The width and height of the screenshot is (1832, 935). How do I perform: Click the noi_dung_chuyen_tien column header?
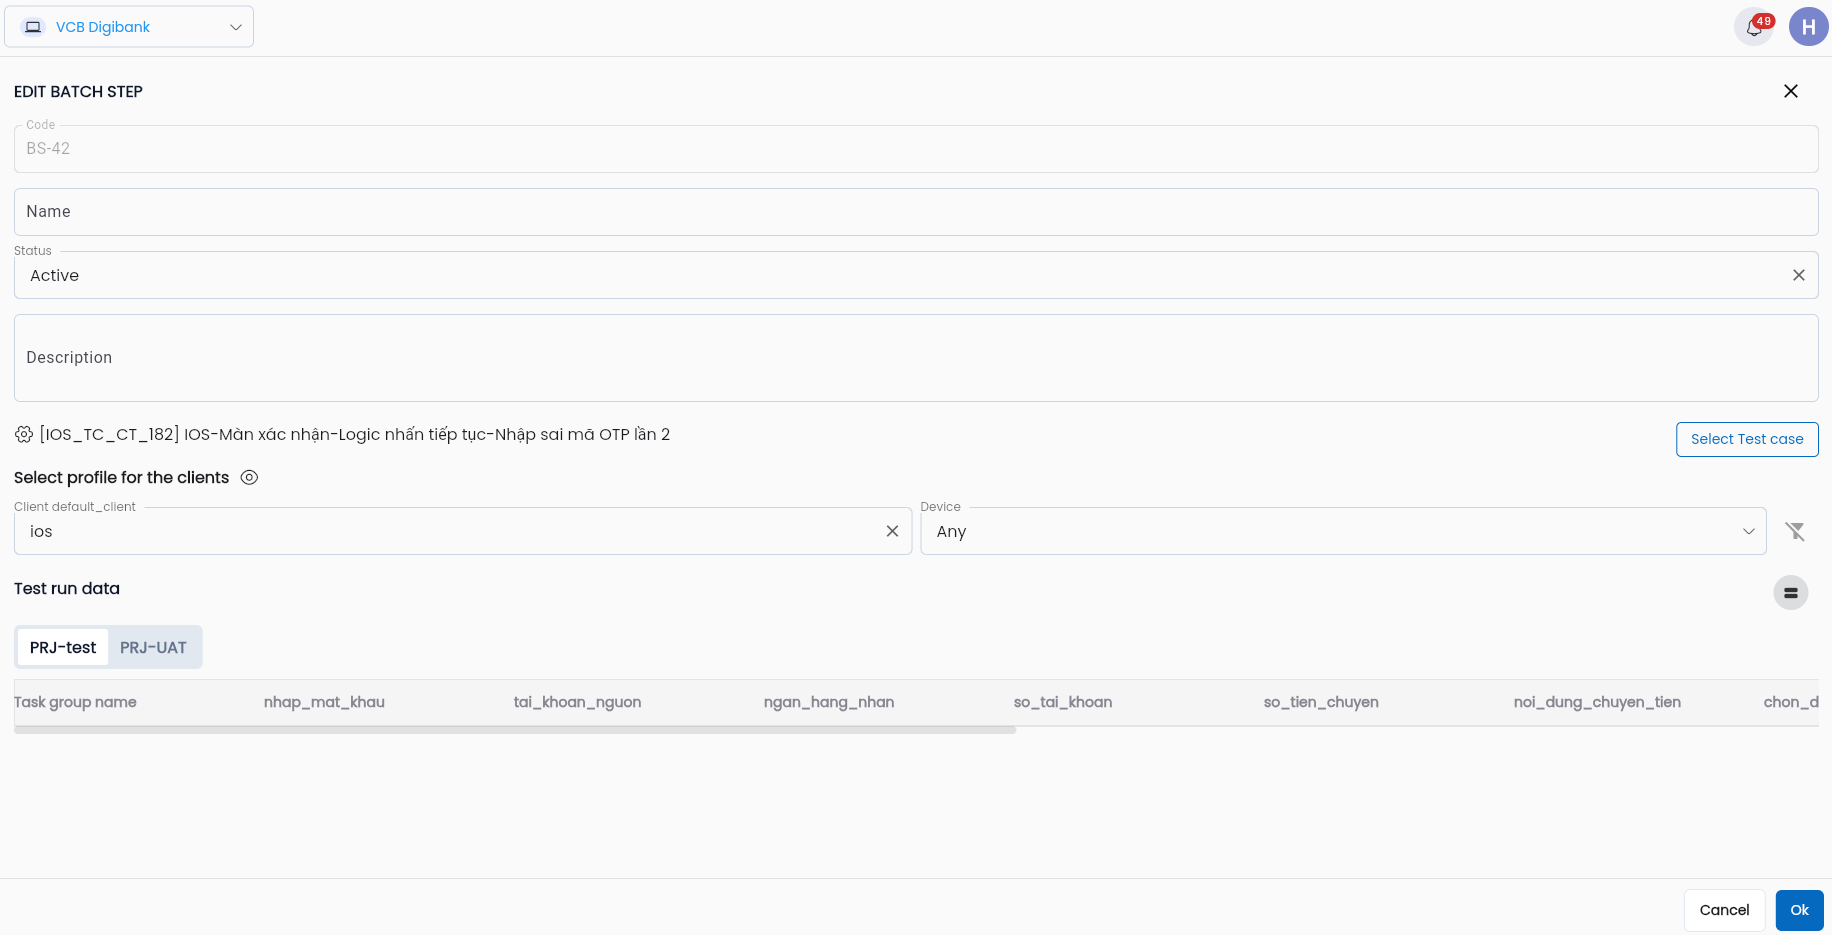coord(1597,702)
